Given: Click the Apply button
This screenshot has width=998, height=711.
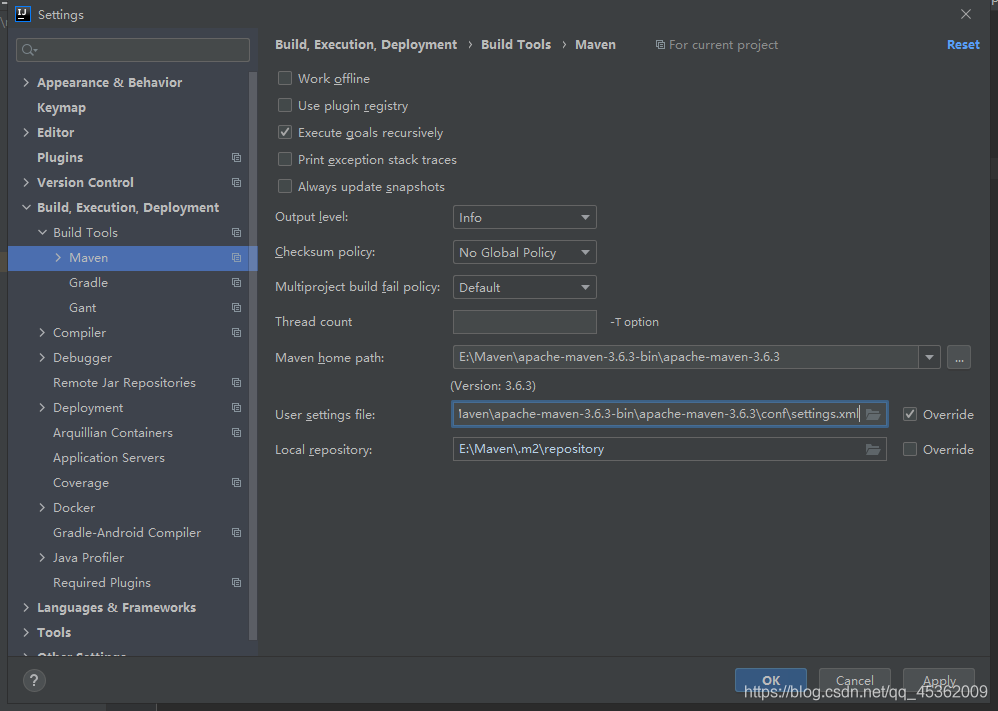Looking at the screenshot, I should pos(939,680).
